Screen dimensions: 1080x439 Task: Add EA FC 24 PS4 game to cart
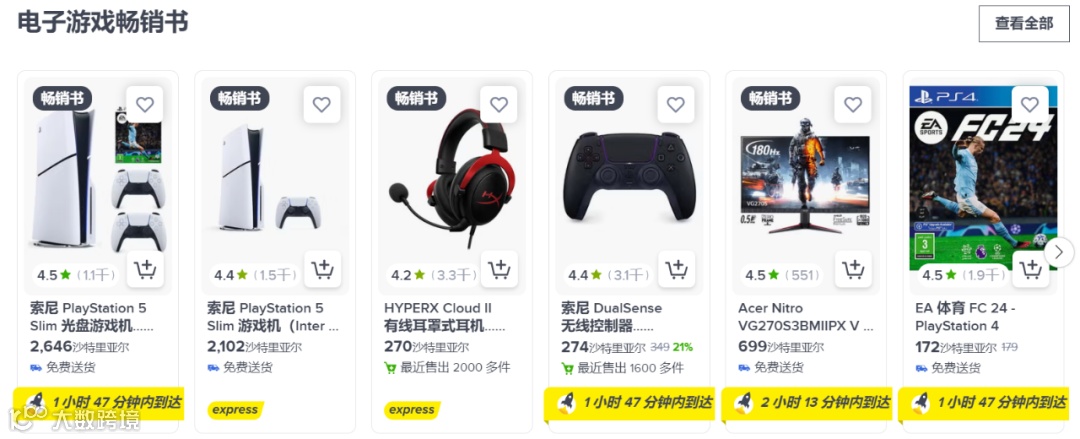[x=1030, y=269]
